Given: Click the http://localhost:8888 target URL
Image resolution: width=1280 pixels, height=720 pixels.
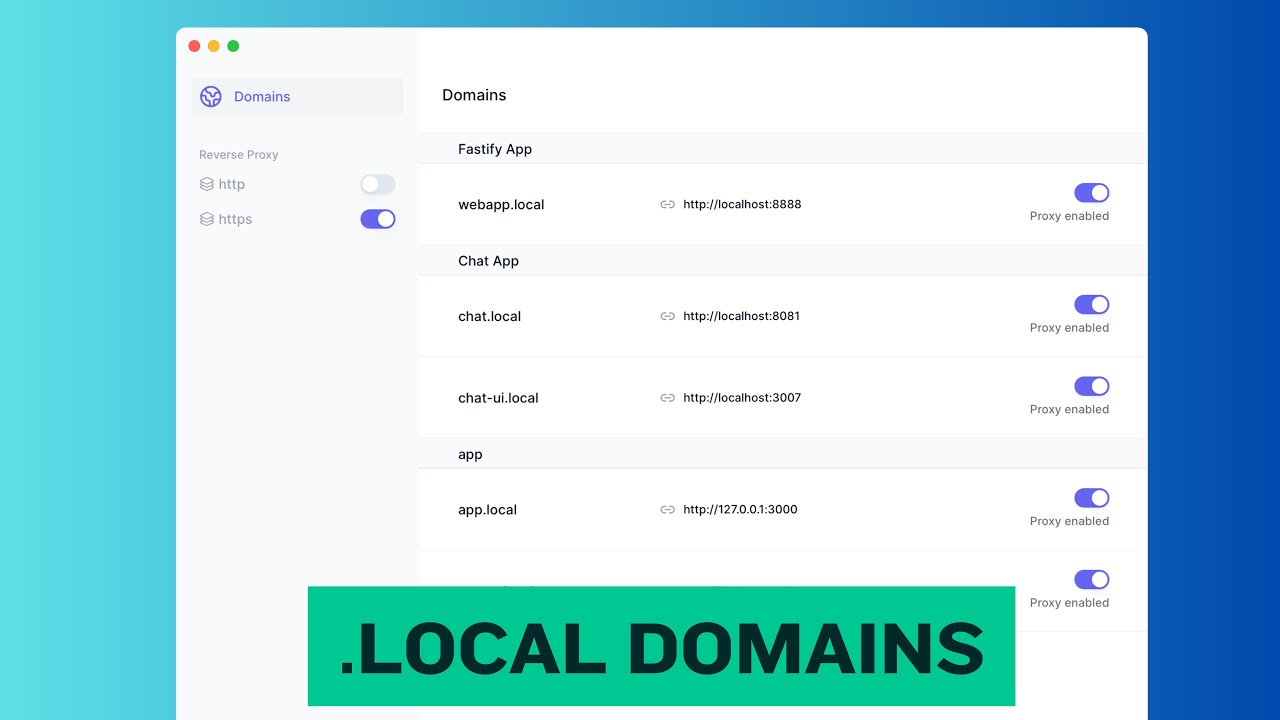Looking at the screenshot, I should click(x=742, y=205).
